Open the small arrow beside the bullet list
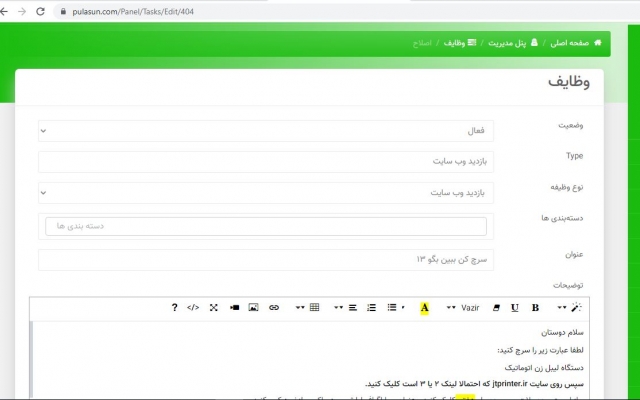The height and width of the screenshot is (400, 640). coord(403,308)
